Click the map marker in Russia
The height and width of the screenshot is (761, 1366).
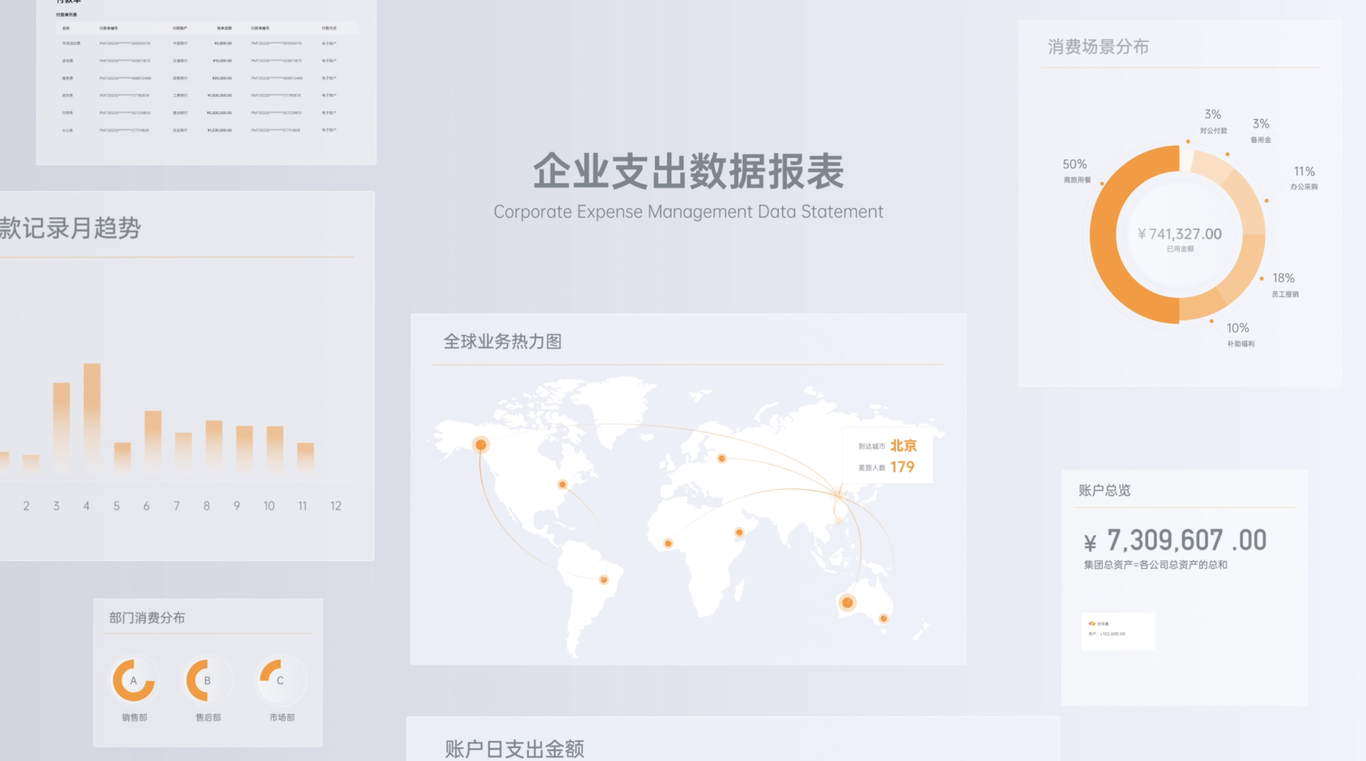pos(721,458)
